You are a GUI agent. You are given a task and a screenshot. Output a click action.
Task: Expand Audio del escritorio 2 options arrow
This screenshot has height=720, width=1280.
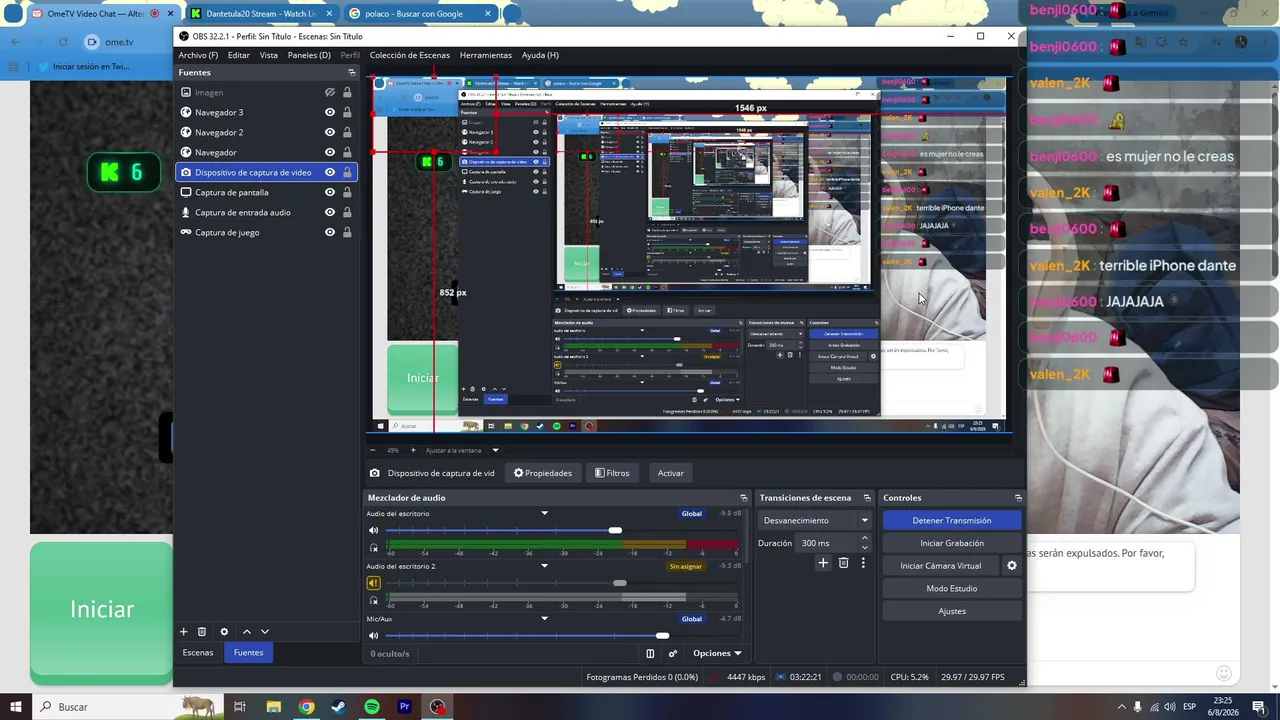pos(545,566)
